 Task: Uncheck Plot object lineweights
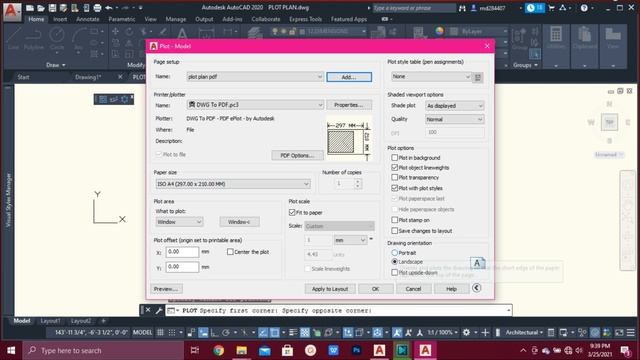click(394, 167)
